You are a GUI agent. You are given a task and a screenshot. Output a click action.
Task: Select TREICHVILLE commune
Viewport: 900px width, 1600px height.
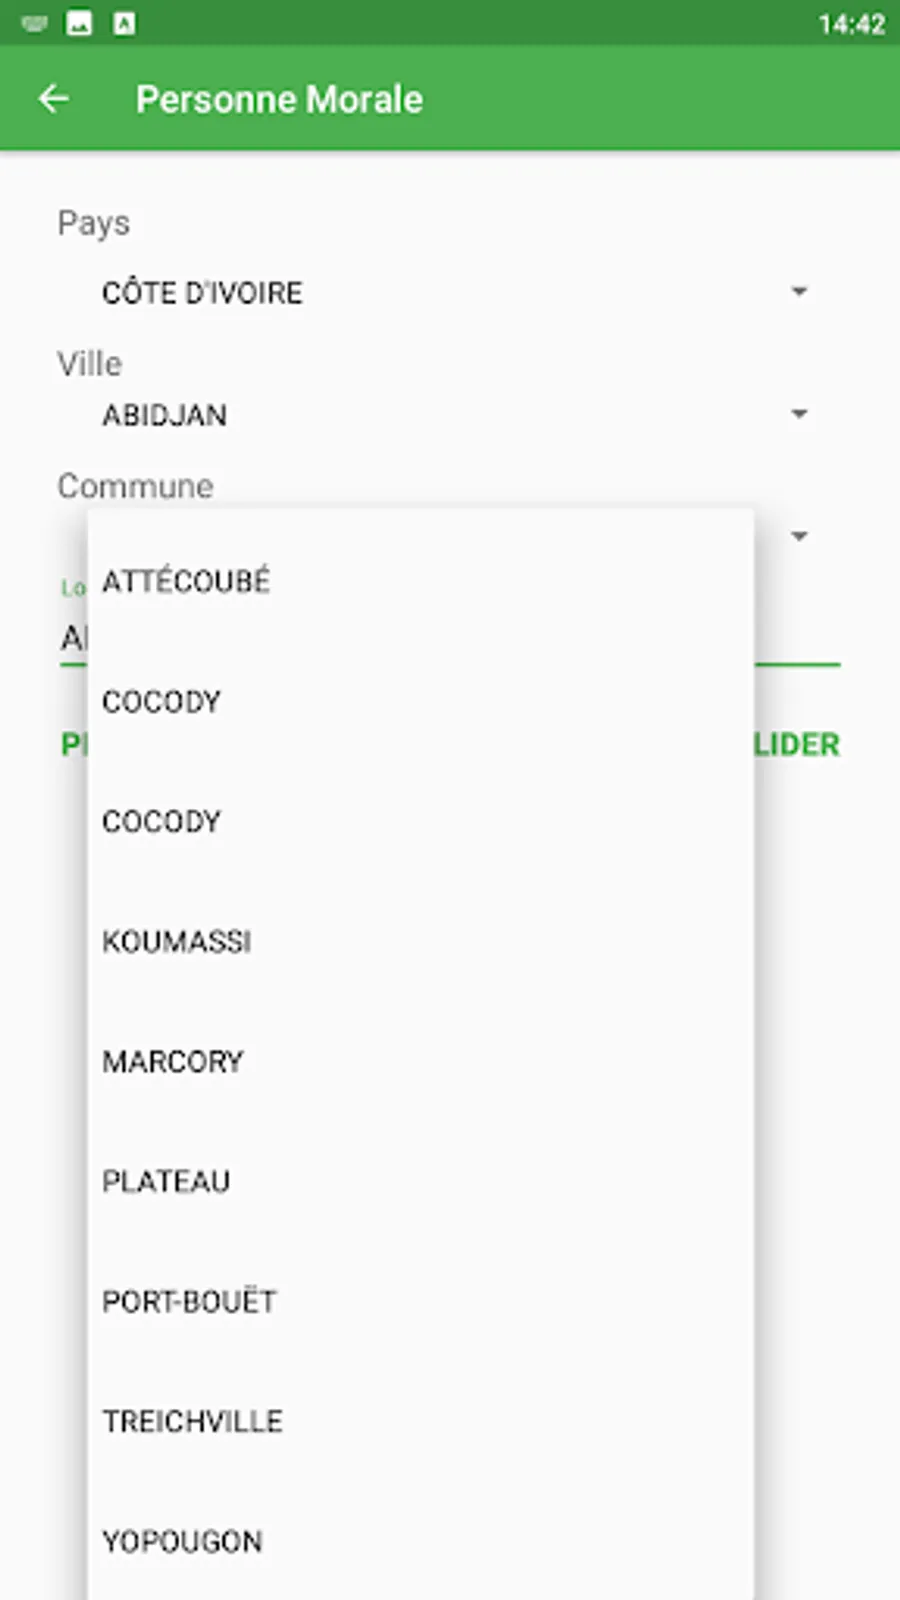pos(192,1422)
